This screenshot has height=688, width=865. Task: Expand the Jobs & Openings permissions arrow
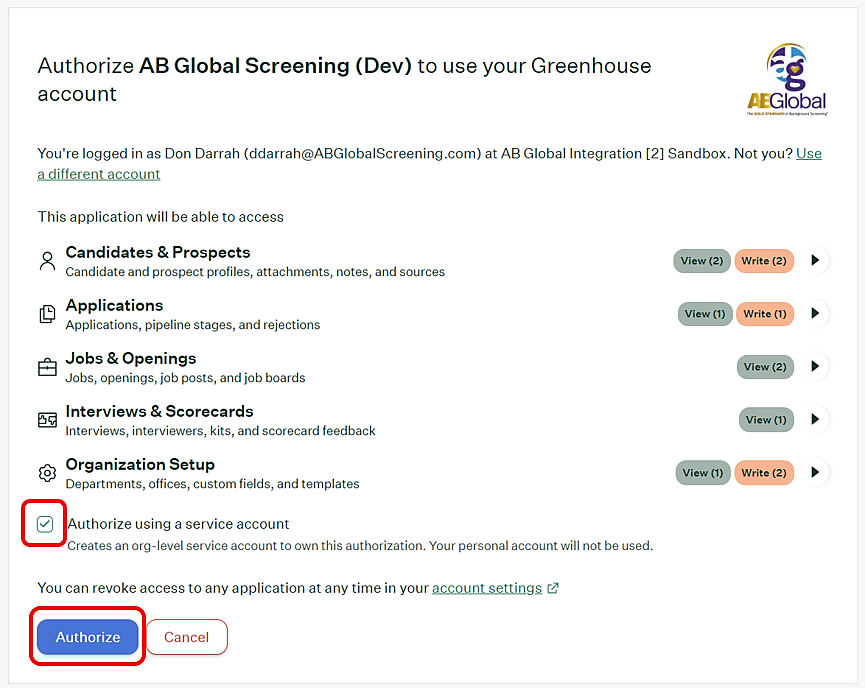point(815,366)
